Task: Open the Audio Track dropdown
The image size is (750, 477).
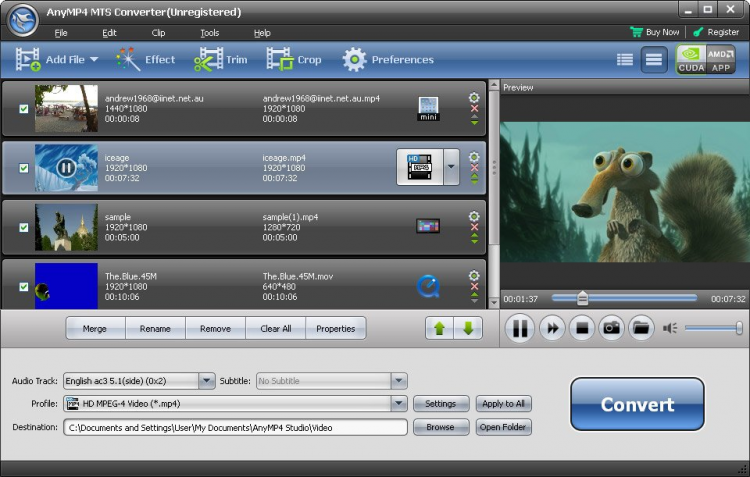Action: pyautogui.click(x=206, y=381)
